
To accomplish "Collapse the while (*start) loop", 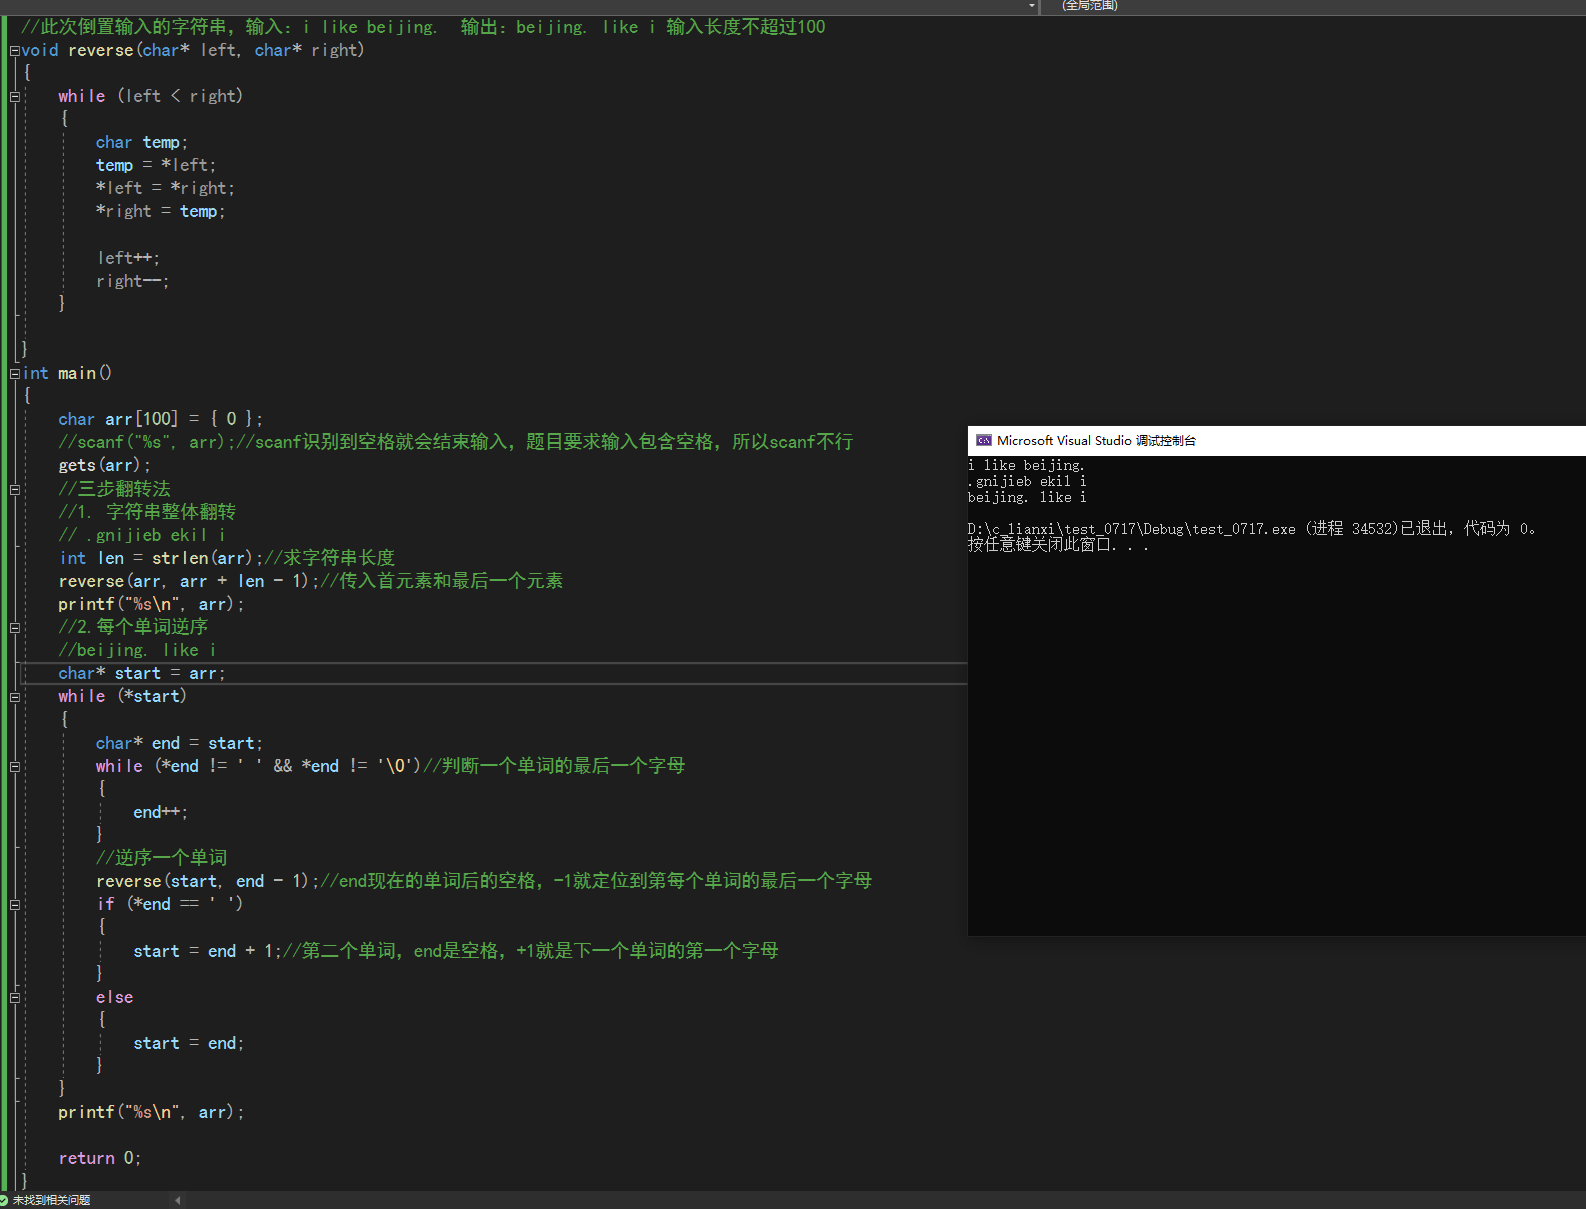I will point(14,697).
